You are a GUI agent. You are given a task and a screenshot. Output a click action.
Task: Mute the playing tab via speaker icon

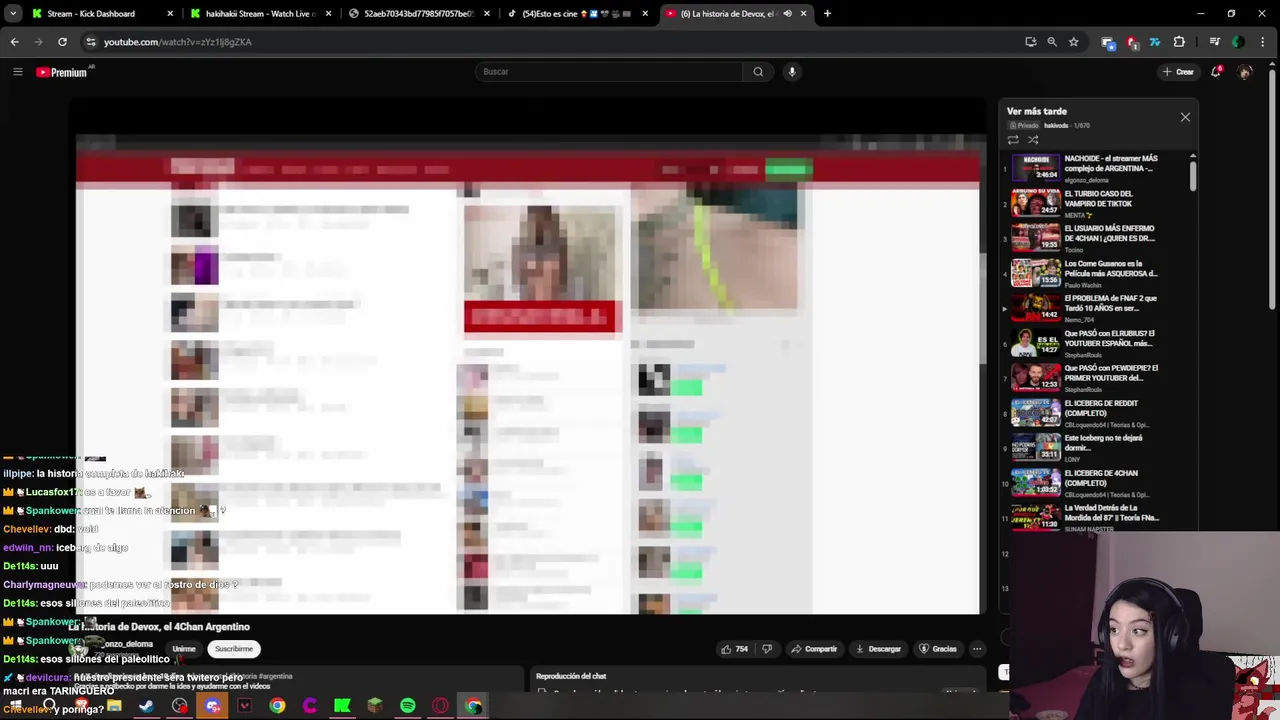point(787,14)
